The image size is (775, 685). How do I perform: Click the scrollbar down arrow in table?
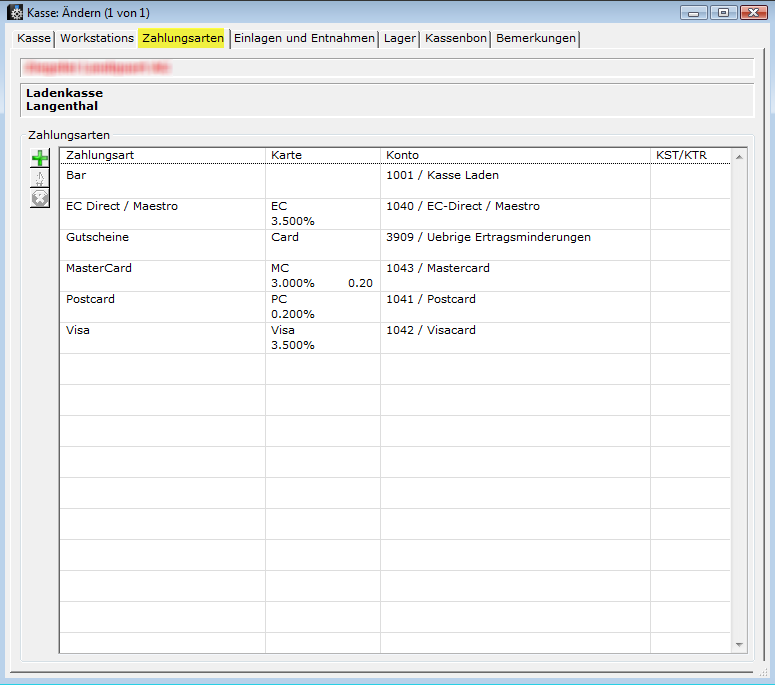(x=740, y=645)
